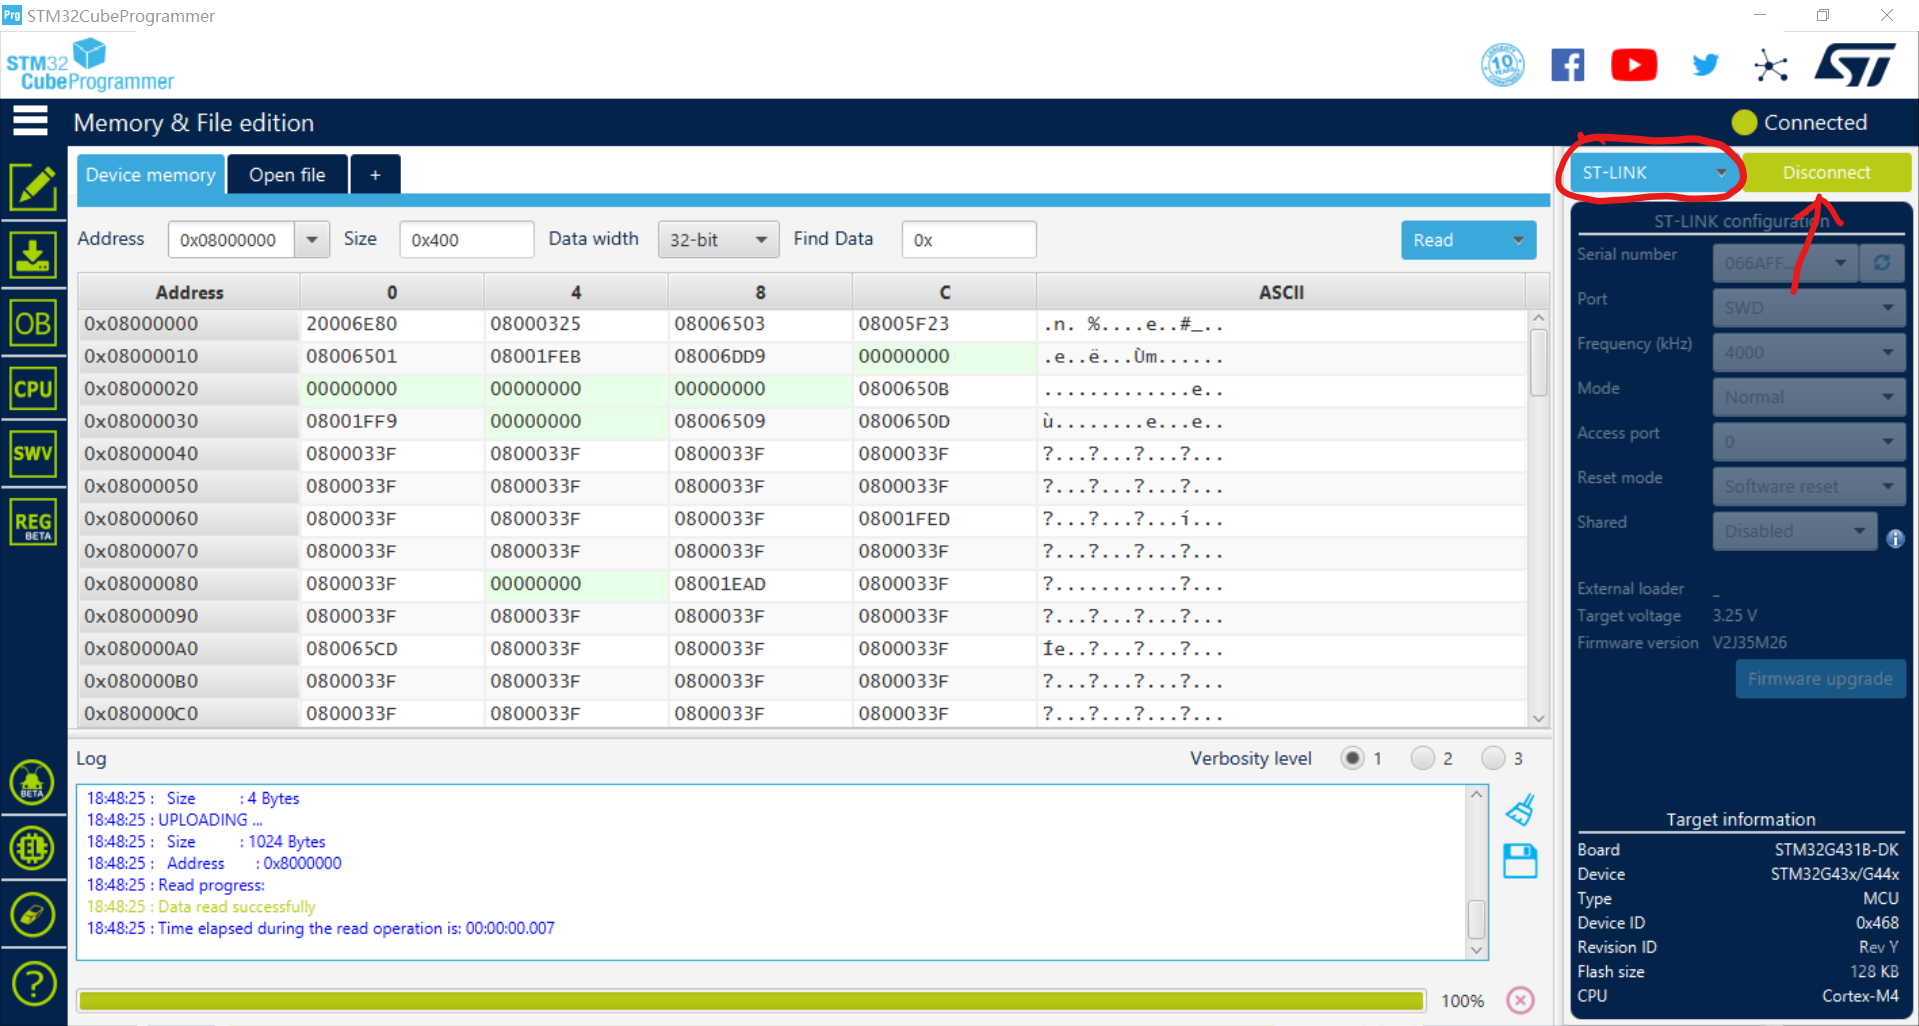Open the Reset mode Software reset dropdown
Image resolution: width=1919 pixels, height=1026 pixels.
[x=1808, y=487]
